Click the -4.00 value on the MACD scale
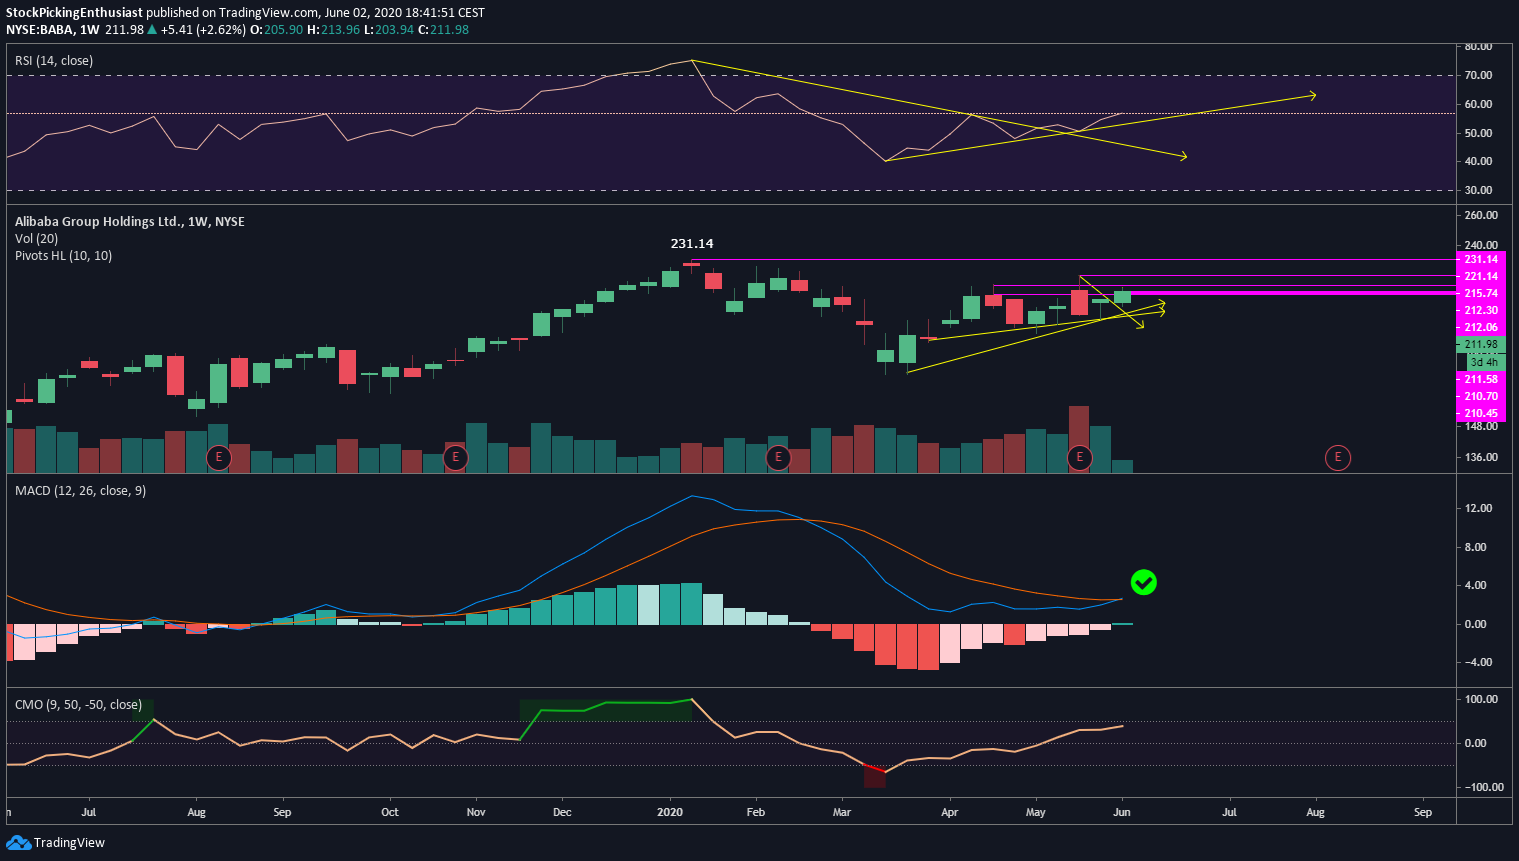 coord(1478,662)
